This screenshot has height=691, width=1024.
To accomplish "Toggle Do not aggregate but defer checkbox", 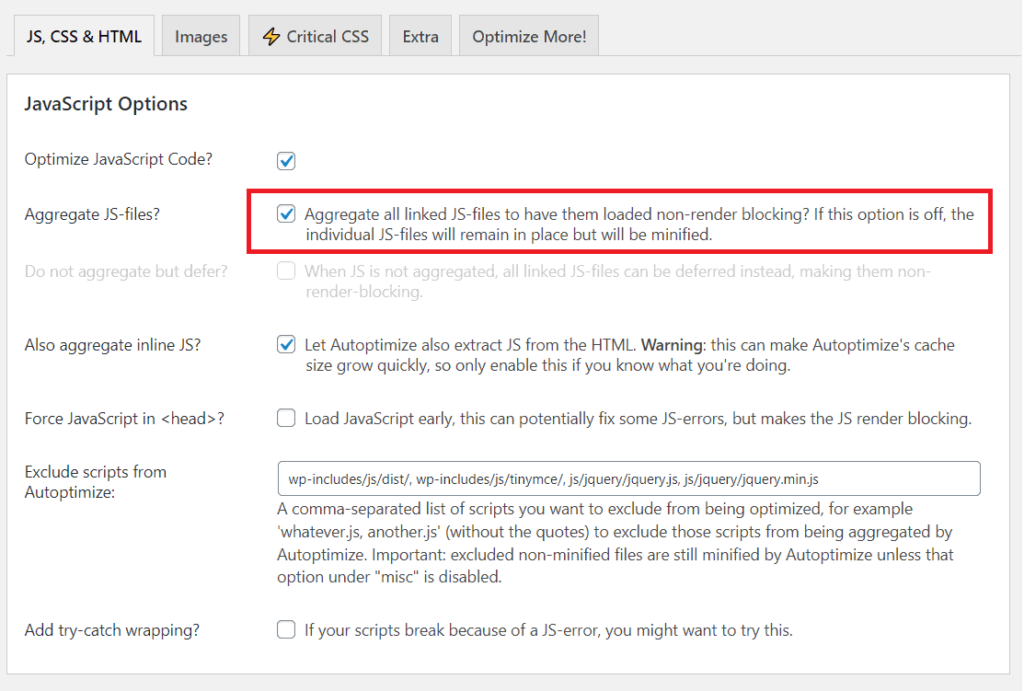I will tap(286, 271).
